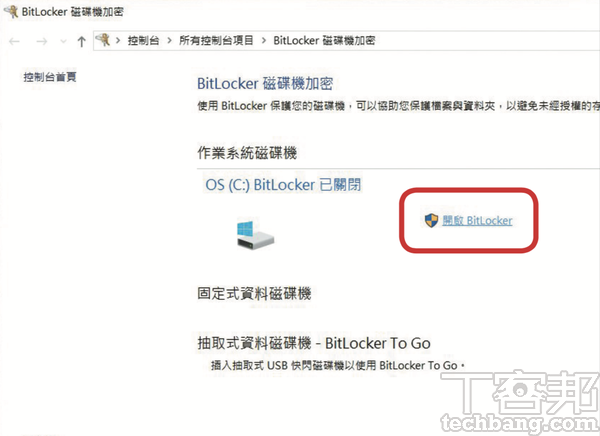Click the OS (C:) BitLocker 已關閉 heading
The width and height of the screenshot is (600, 436).
tap(283, 185)
